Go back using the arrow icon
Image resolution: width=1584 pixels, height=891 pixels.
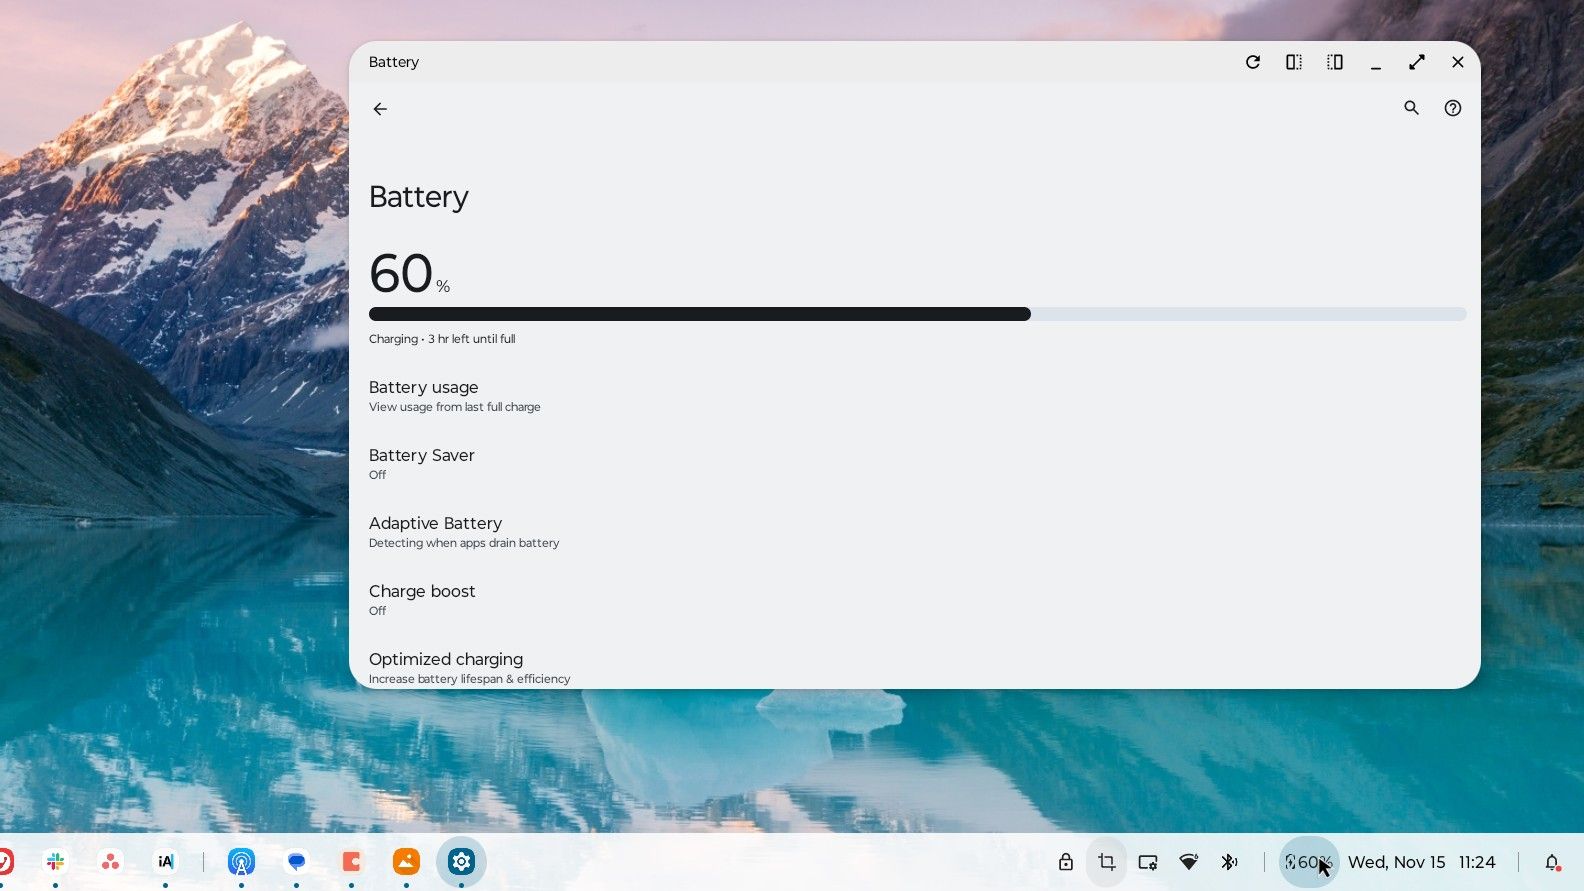point(380,109)
